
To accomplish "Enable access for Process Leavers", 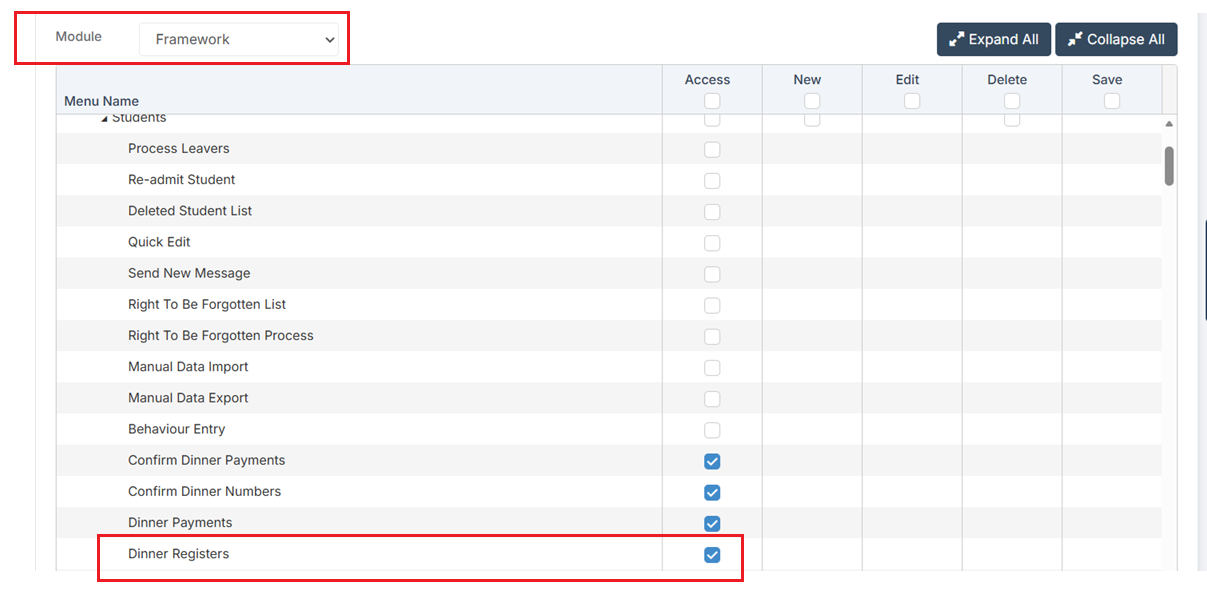I will 712,150.
